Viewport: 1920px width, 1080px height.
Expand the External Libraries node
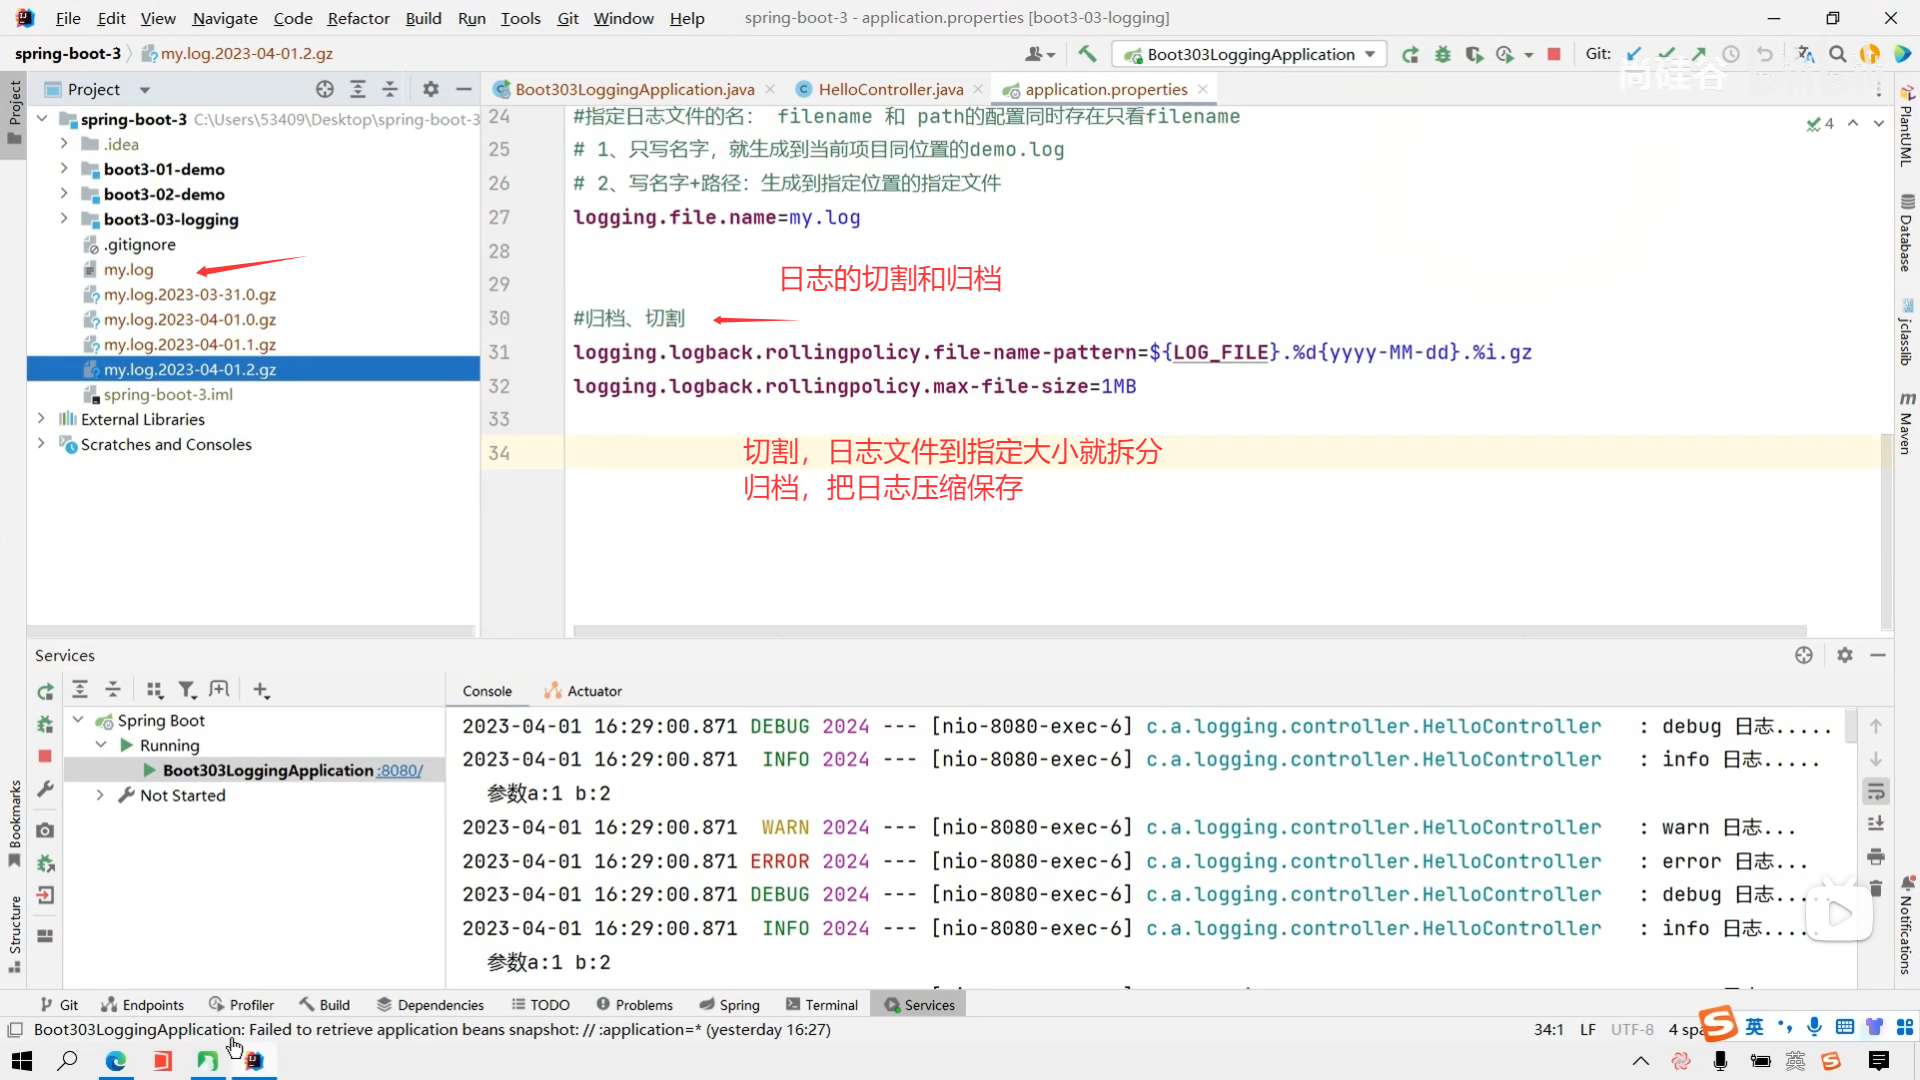coord(41,419)
